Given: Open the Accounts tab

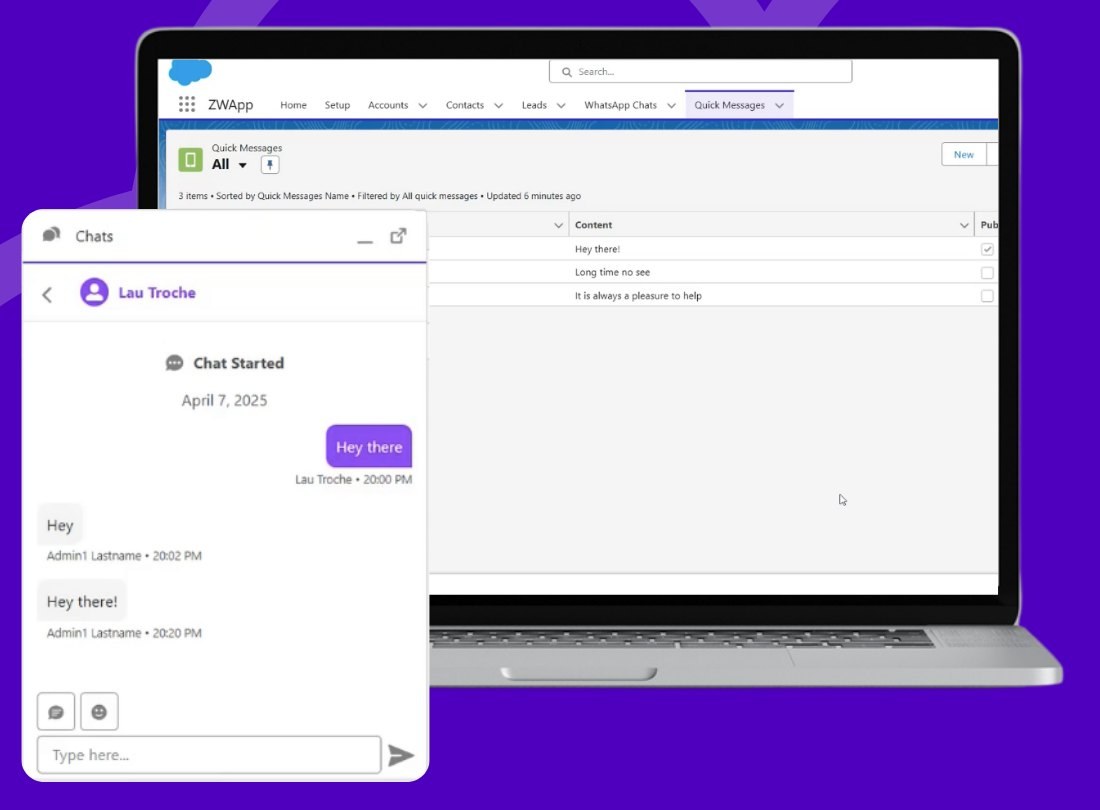Looking at the screenshot, I should click(388, 105).
